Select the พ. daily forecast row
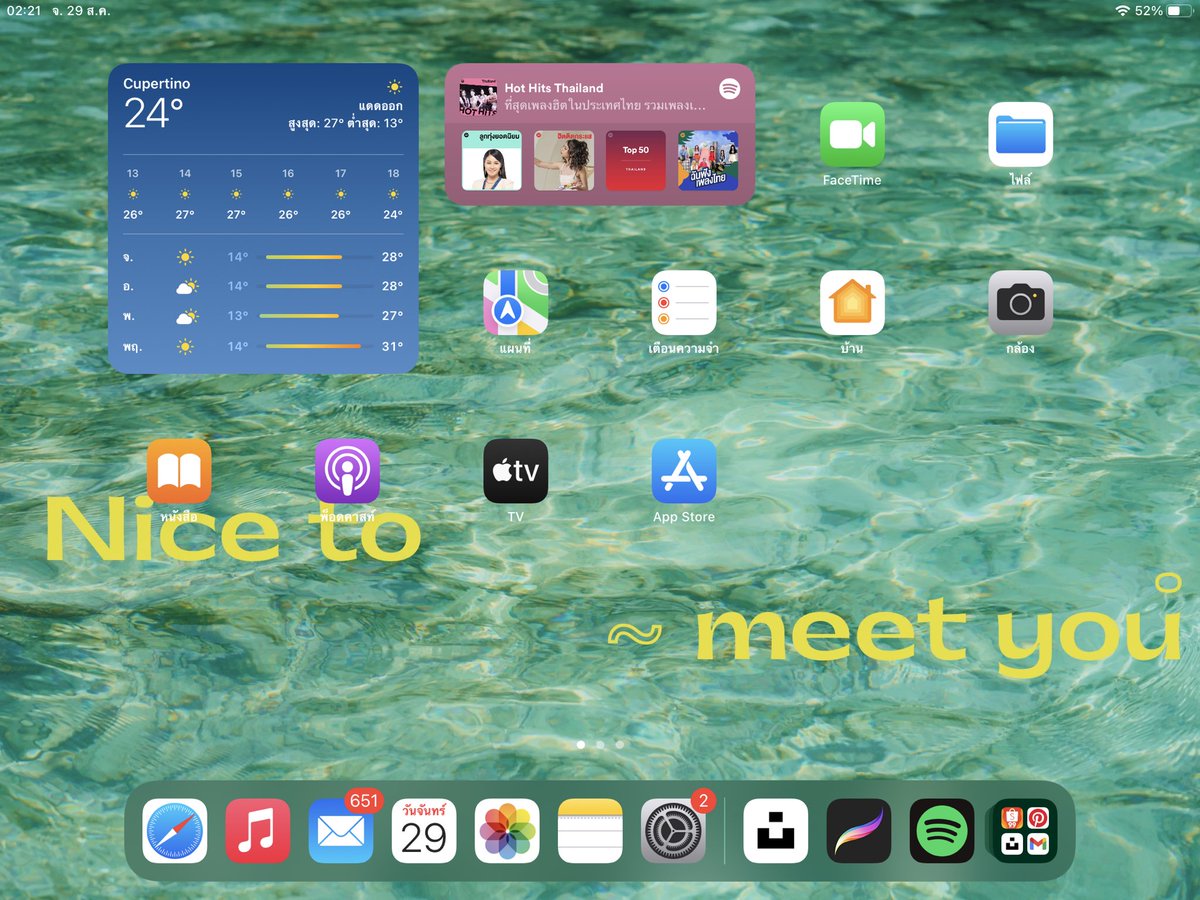1200x900 pixels. coord(263,316)
